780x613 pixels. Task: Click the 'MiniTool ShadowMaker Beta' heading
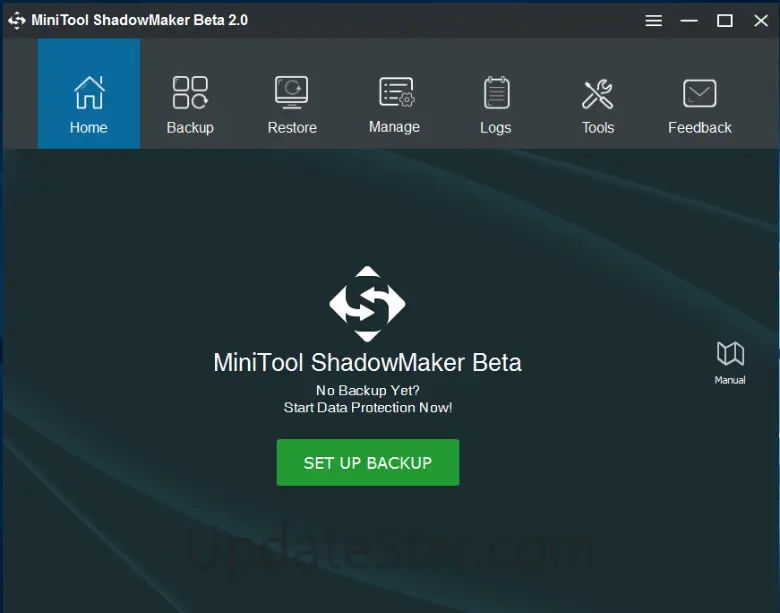pyautogui.click(x=367, y=362)
